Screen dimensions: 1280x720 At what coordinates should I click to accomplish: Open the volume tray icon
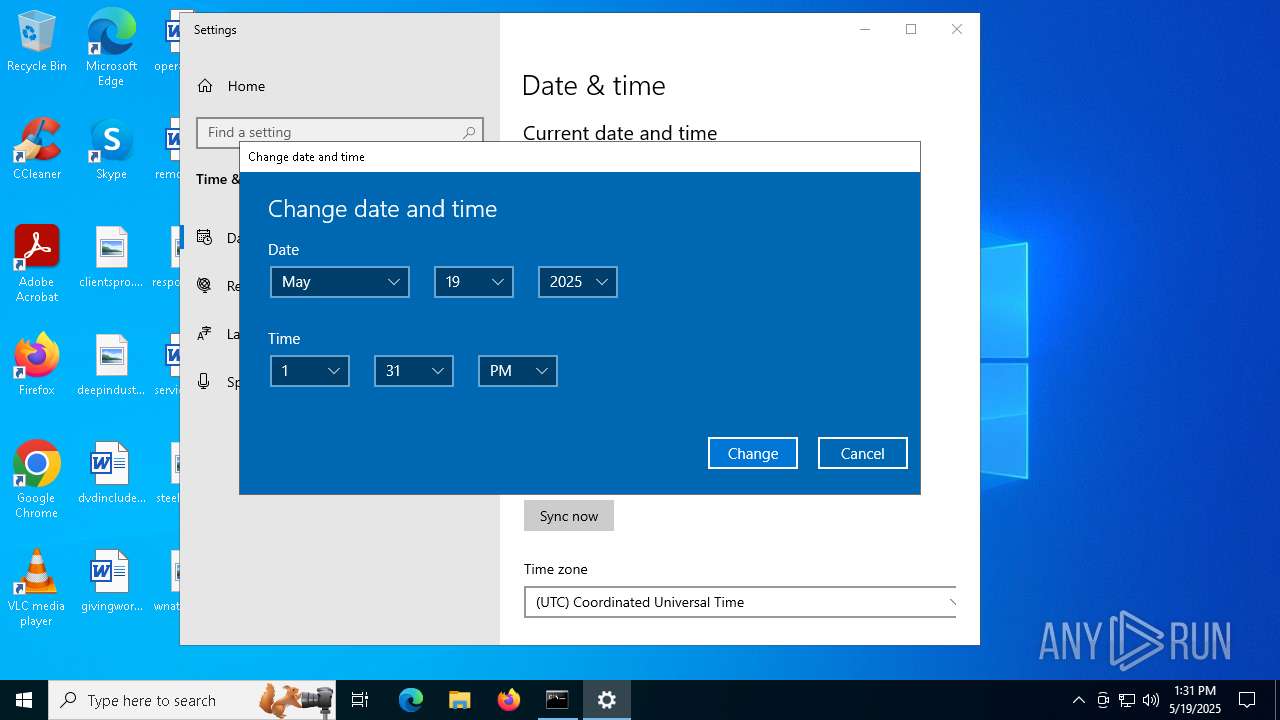click(x=1151, y=700)
